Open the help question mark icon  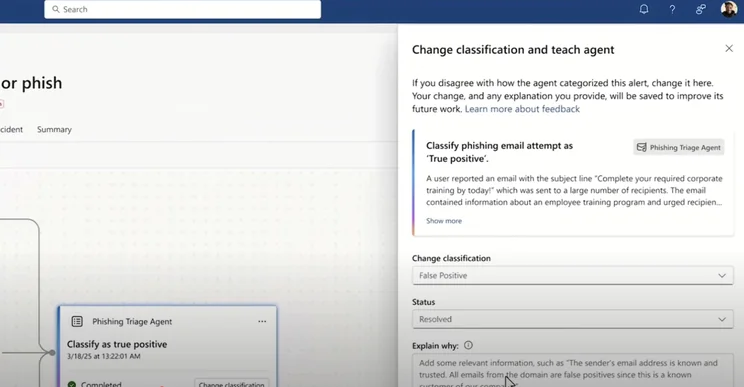672,9
